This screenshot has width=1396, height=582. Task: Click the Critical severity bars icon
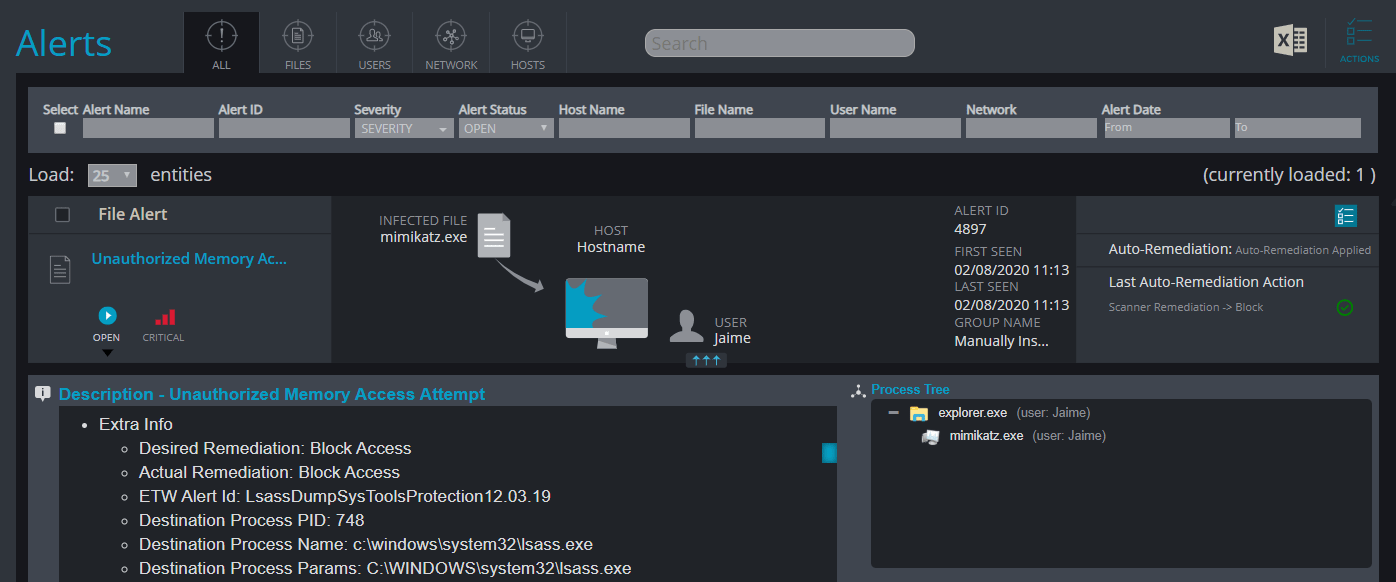[x=164, y=317]
